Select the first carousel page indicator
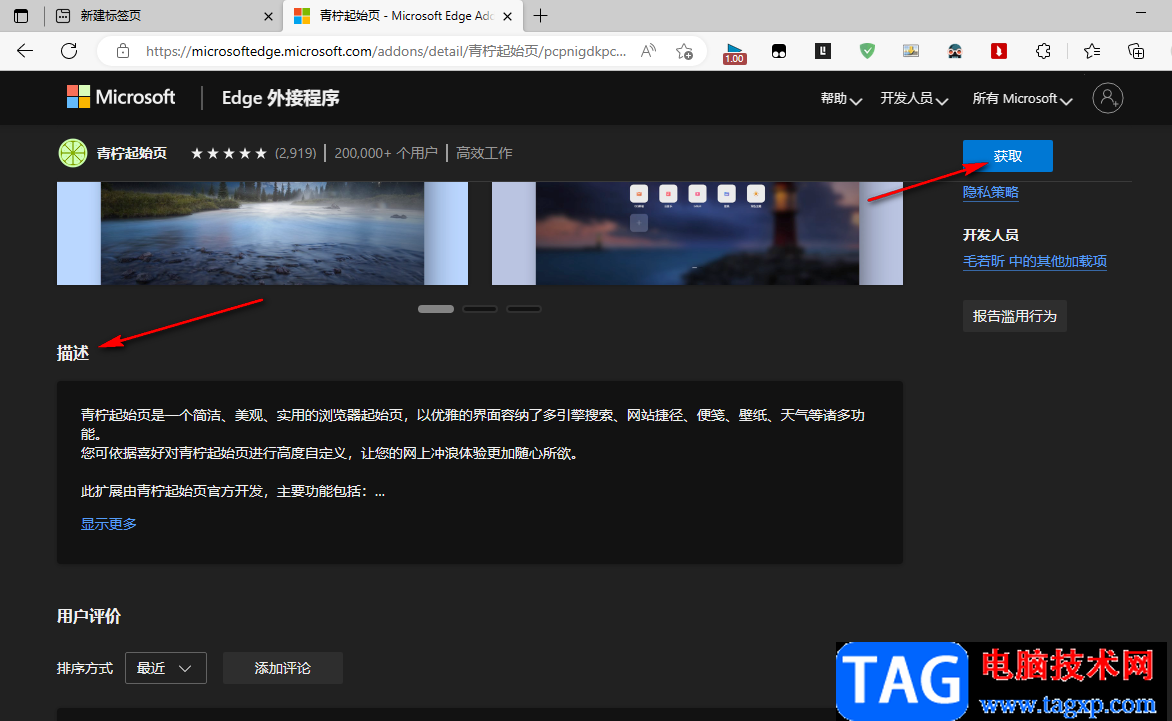1172x721 pixels. click(436, 309)
